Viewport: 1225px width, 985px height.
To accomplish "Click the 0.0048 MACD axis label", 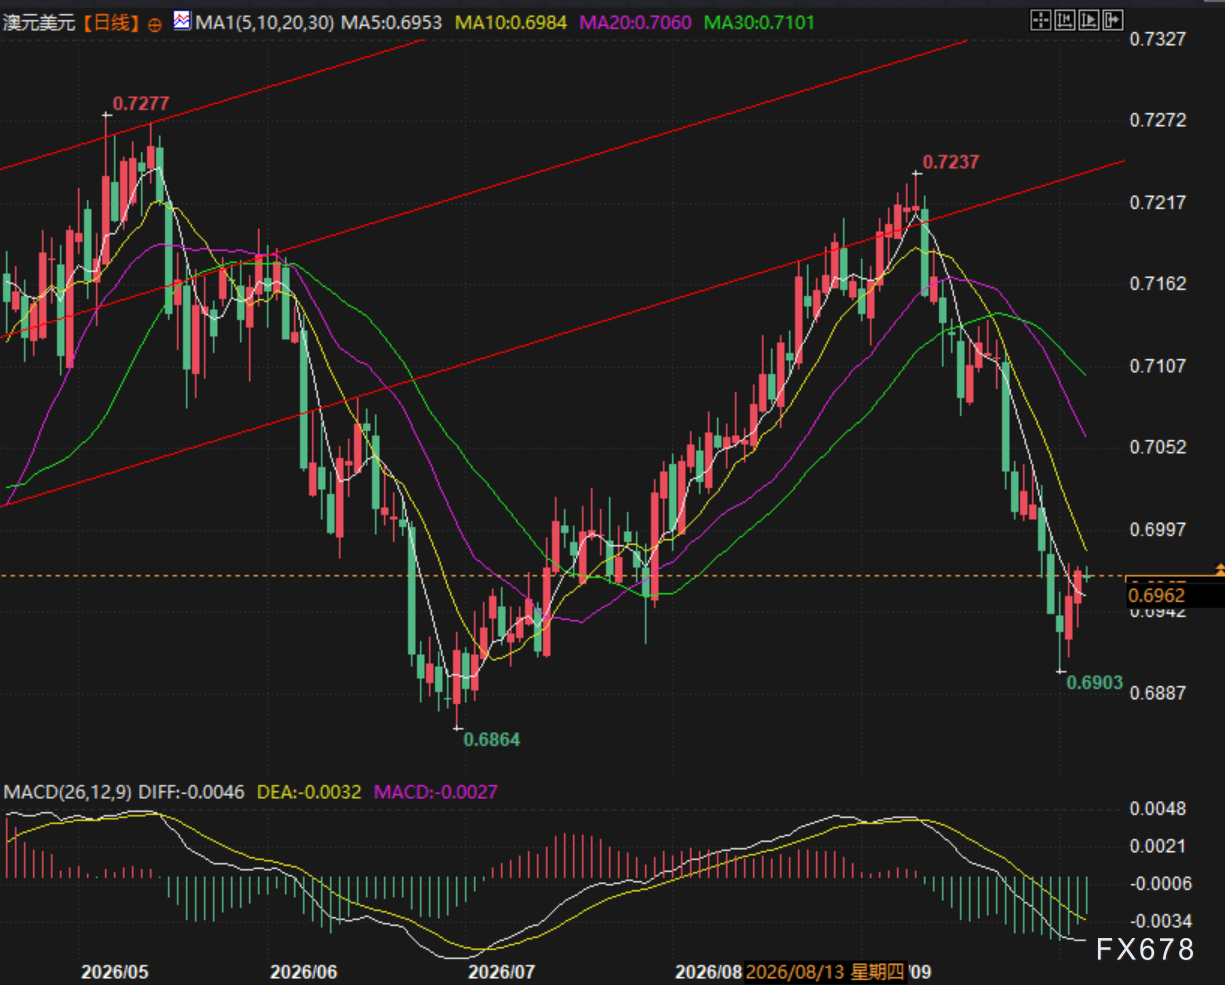I will (x=1157, y=809).
